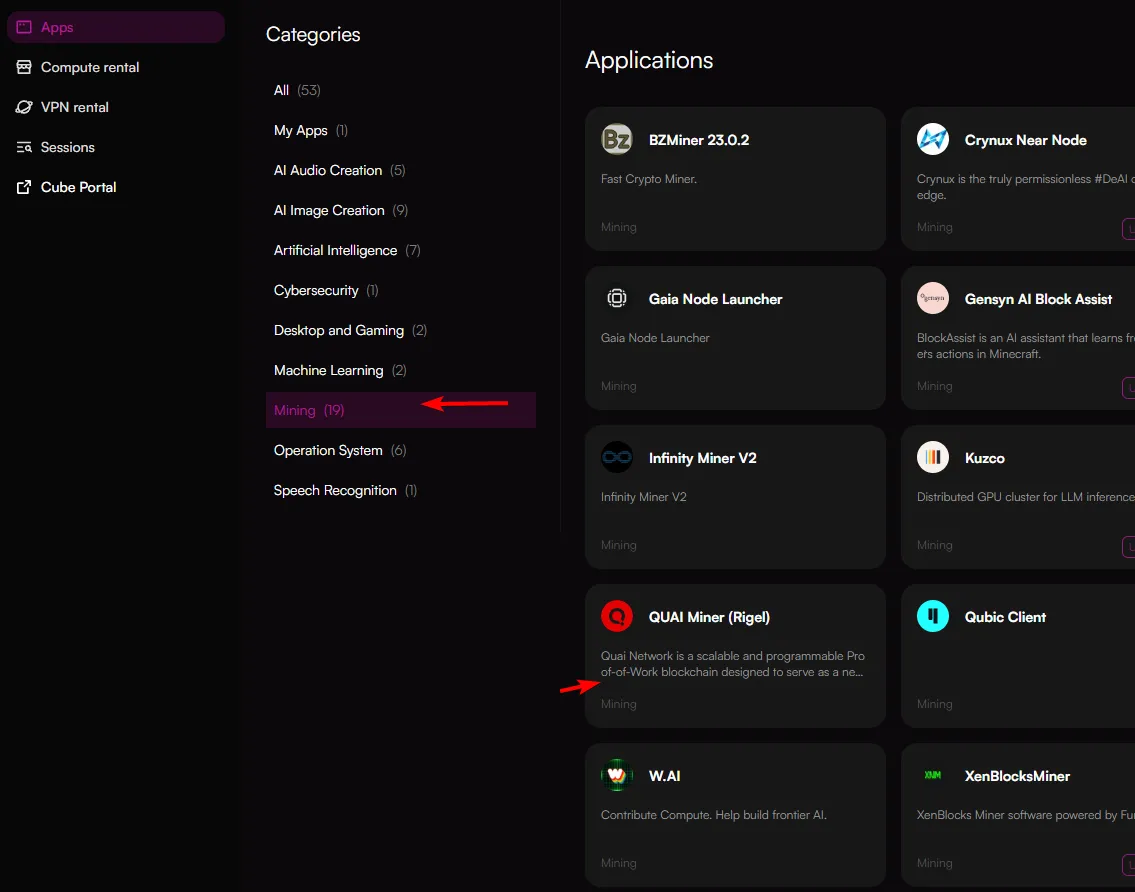Click Mining tag on W.AI card
Screen dimensions: 1135x892
pyautogui.click(x=618, y=863)
